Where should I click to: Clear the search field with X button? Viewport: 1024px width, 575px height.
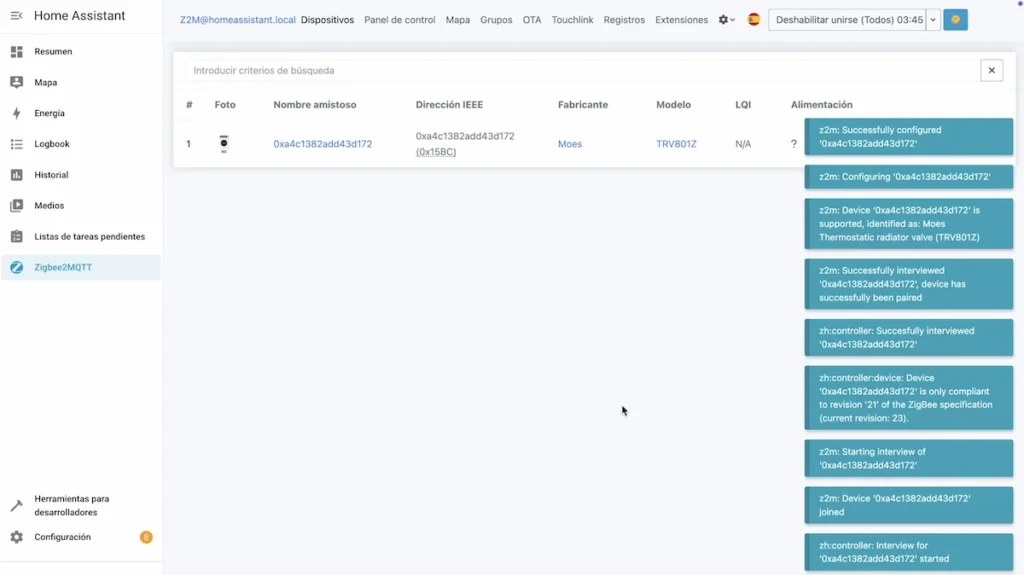tap(991, 70)
